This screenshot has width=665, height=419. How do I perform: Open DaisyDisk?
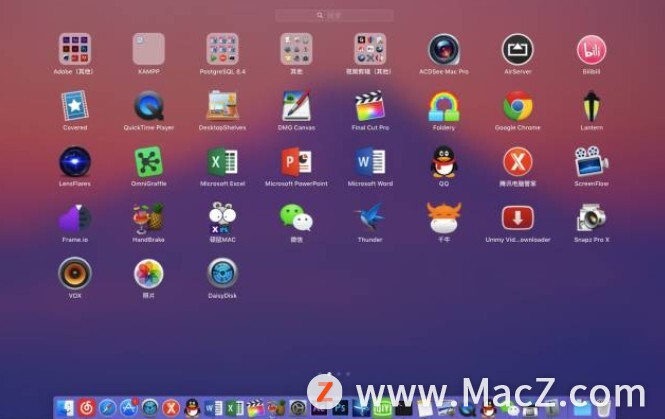coord(222,274)
